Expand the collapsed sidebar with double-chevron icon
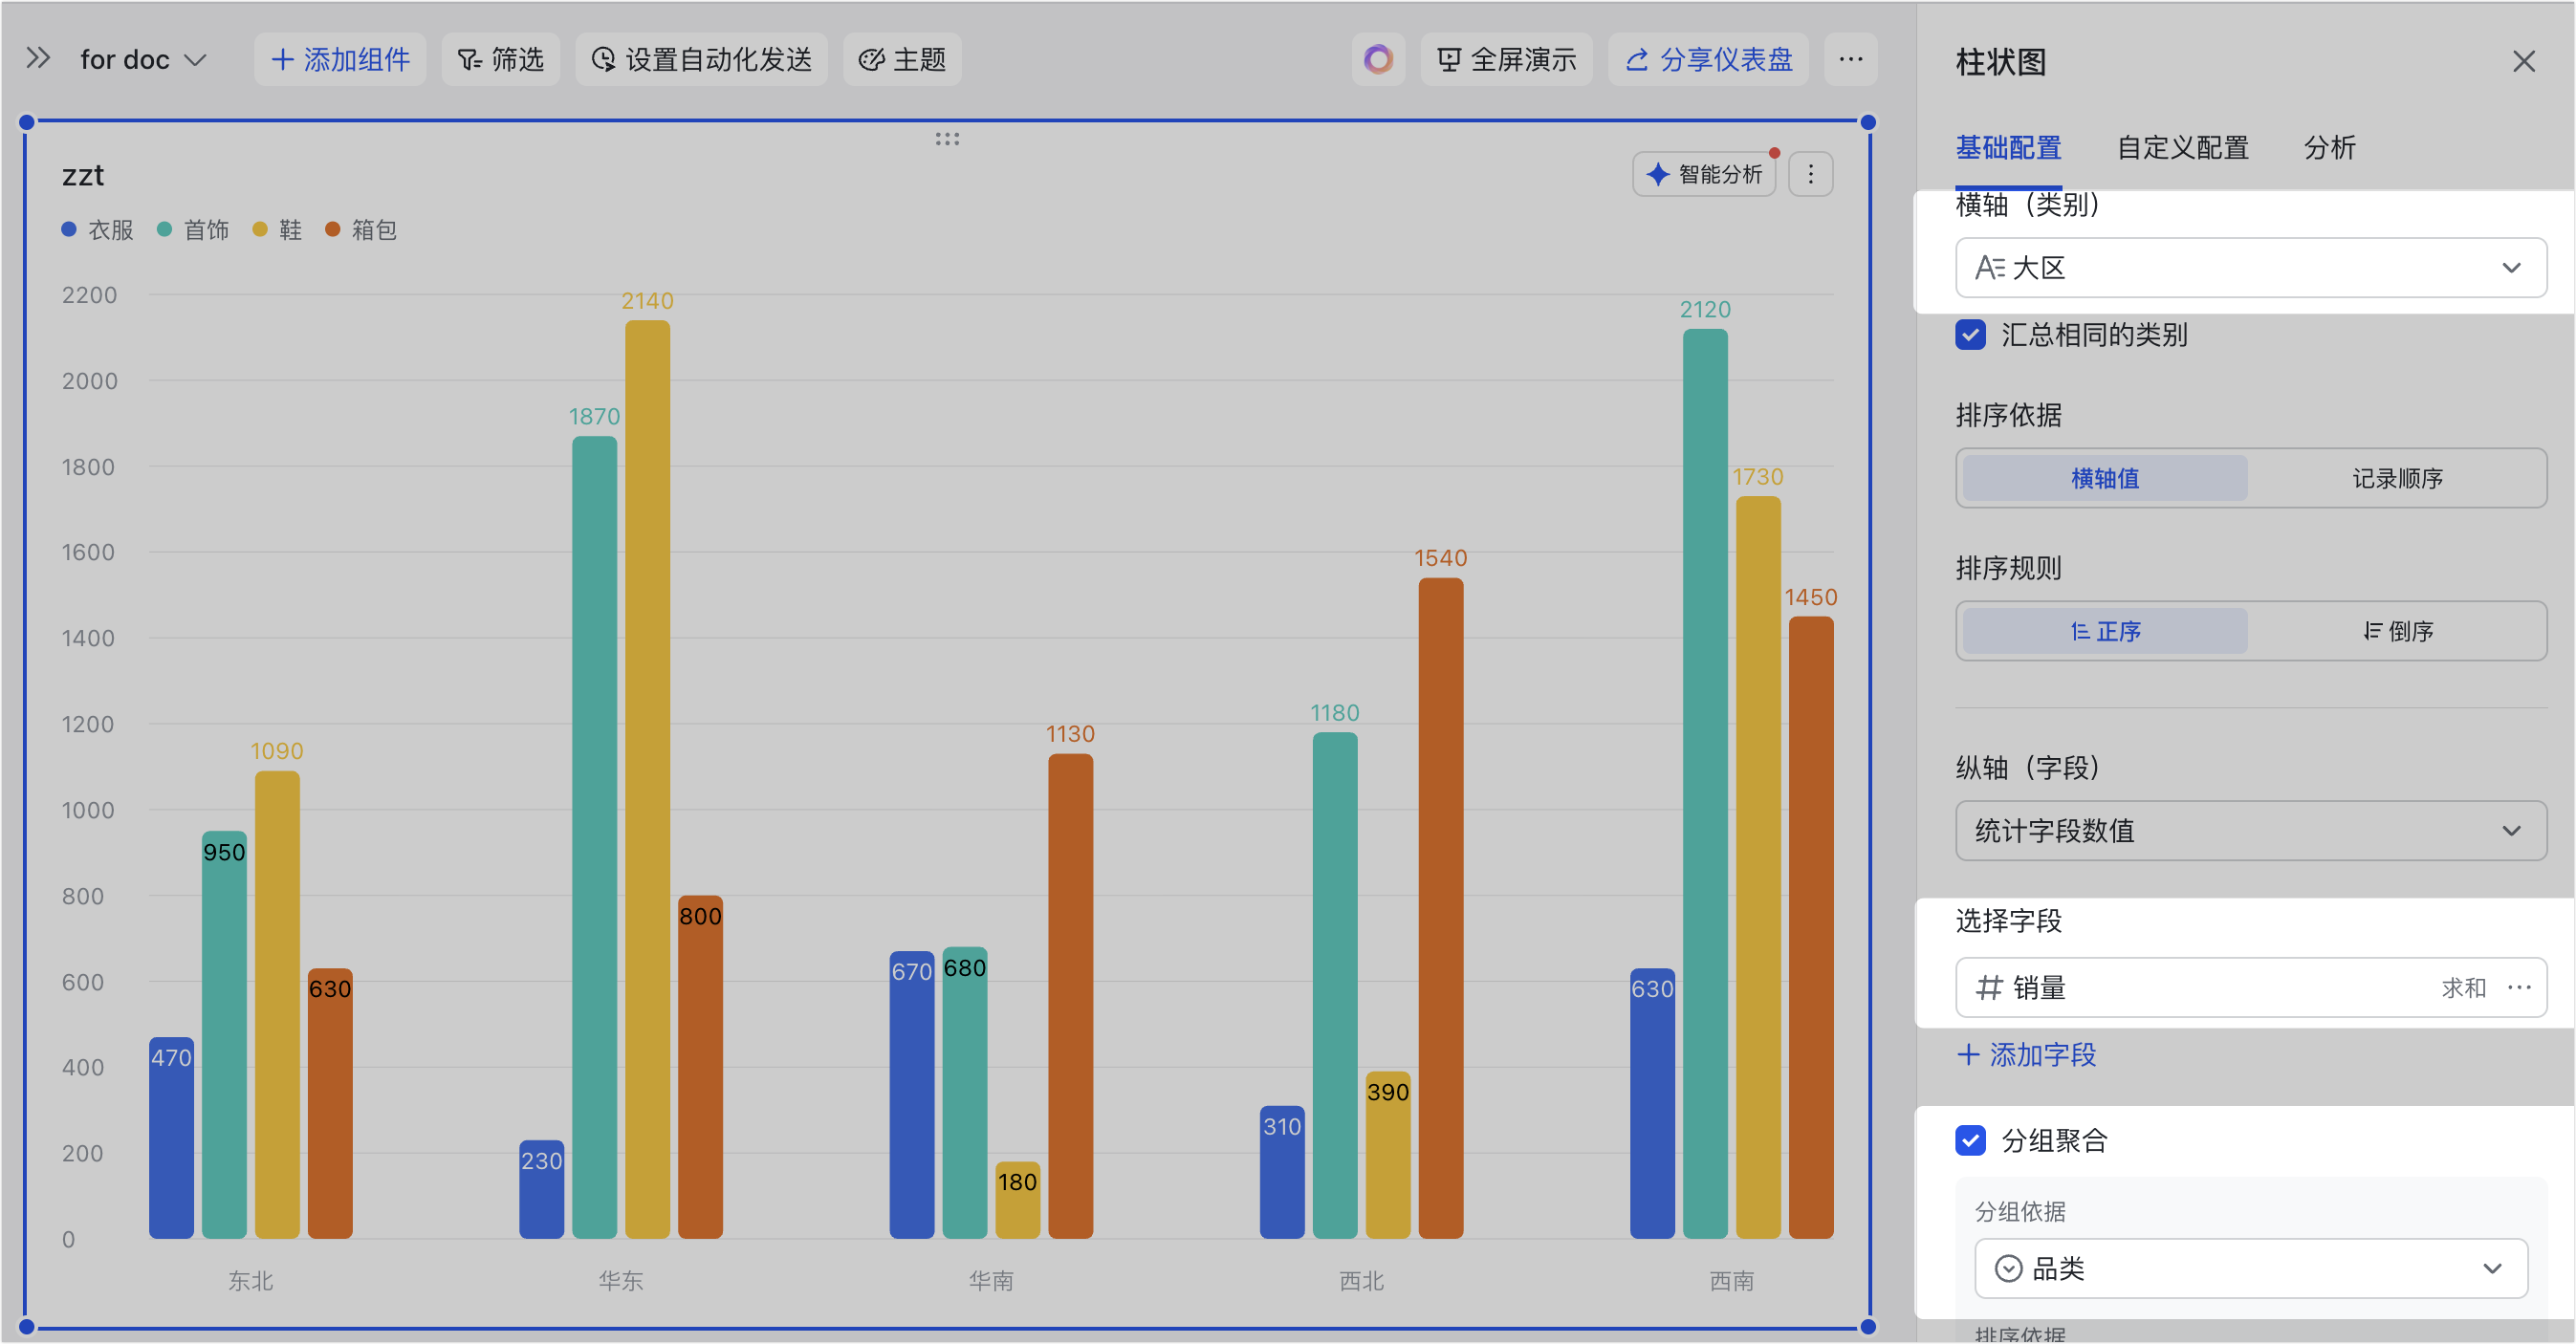This screenshot has height=1344, width=2576. (x=38, y=58)
